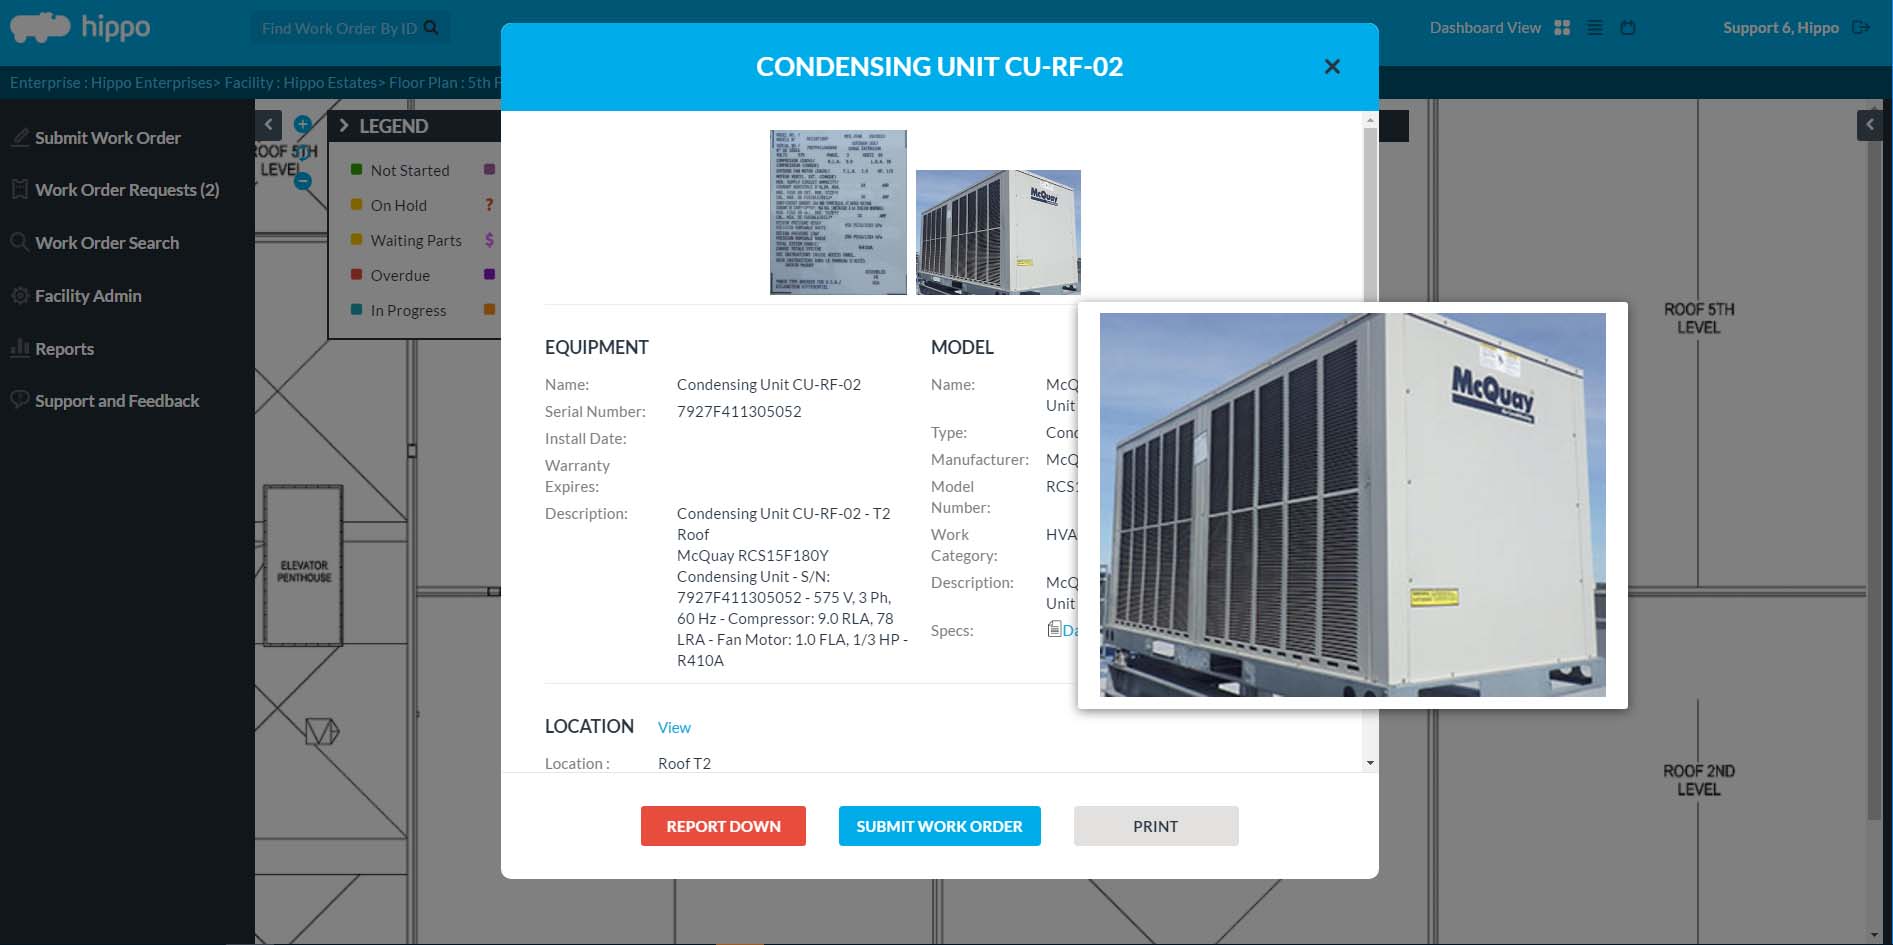Image resolution: width=1893 pixels, height=945 pixels.
Task: Reset floor plan view with refresh icon
Action: pyautogui.click(x=303, y=153)
